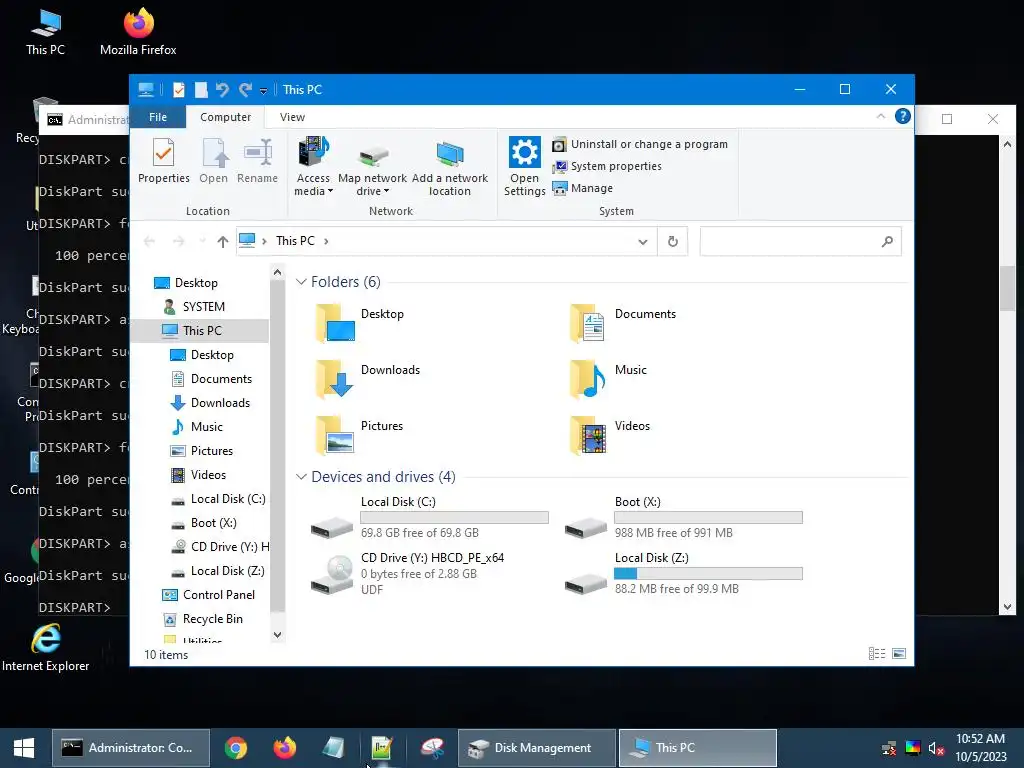Switch to large icons view icon
The height and width of the screenshot is (768, 1024).
click(899, 654)
